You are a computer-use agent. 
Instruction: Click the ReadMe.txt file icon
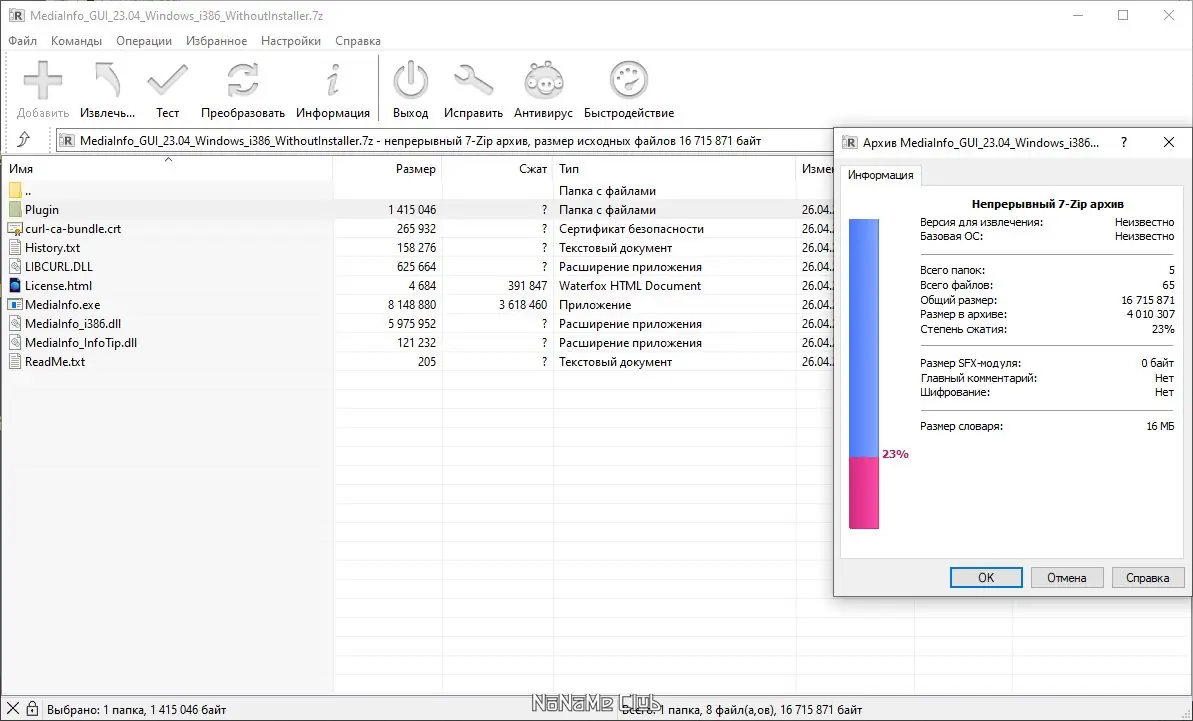(x=15, y=361)
